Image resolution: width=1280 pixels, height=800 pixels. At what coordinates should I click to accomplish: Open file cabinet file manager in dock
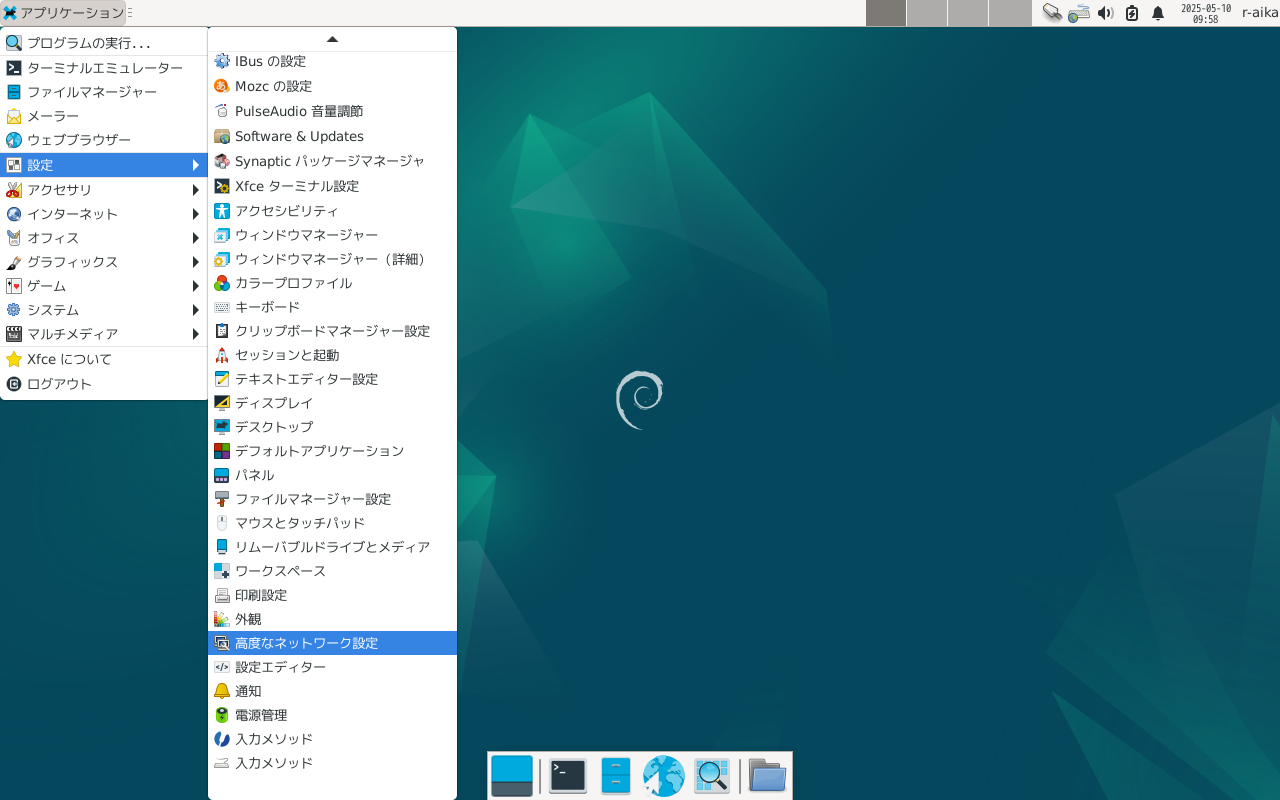(x=616, y=776)
